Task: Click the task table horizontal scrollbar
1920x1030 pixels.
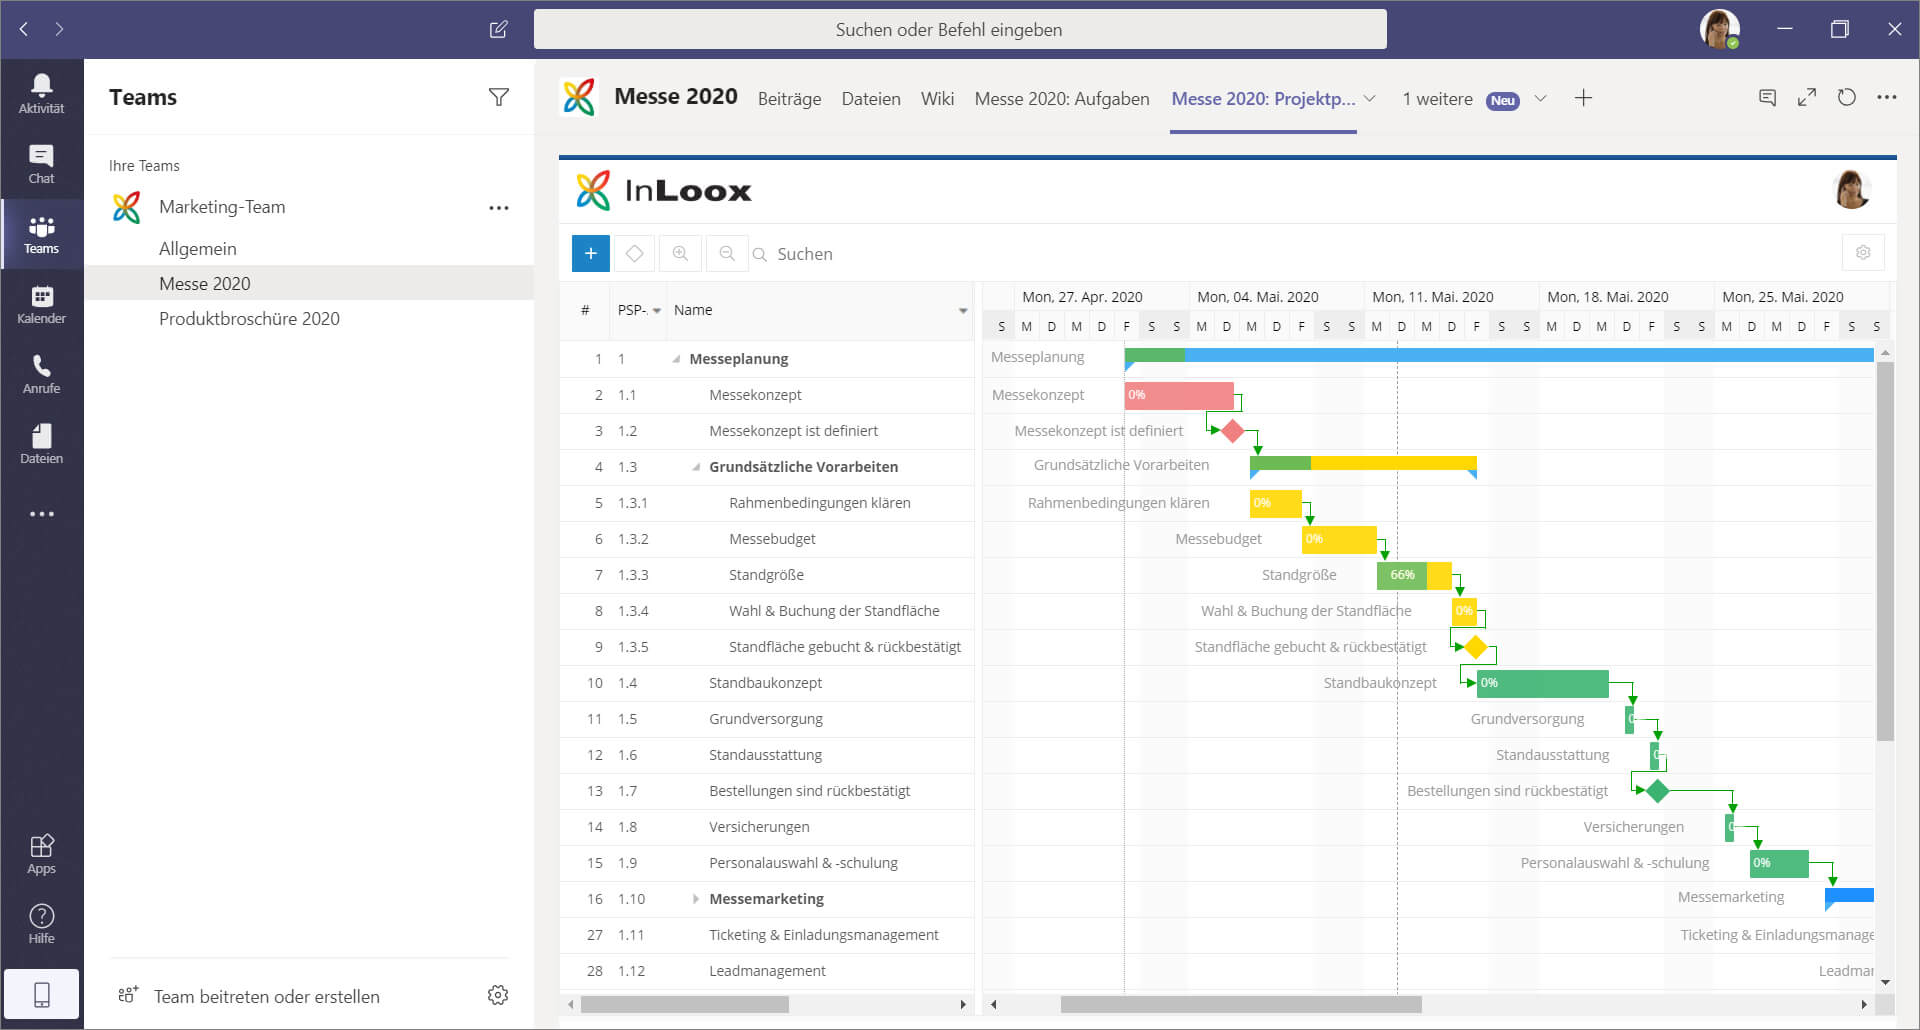Action: pos(685,1004)
